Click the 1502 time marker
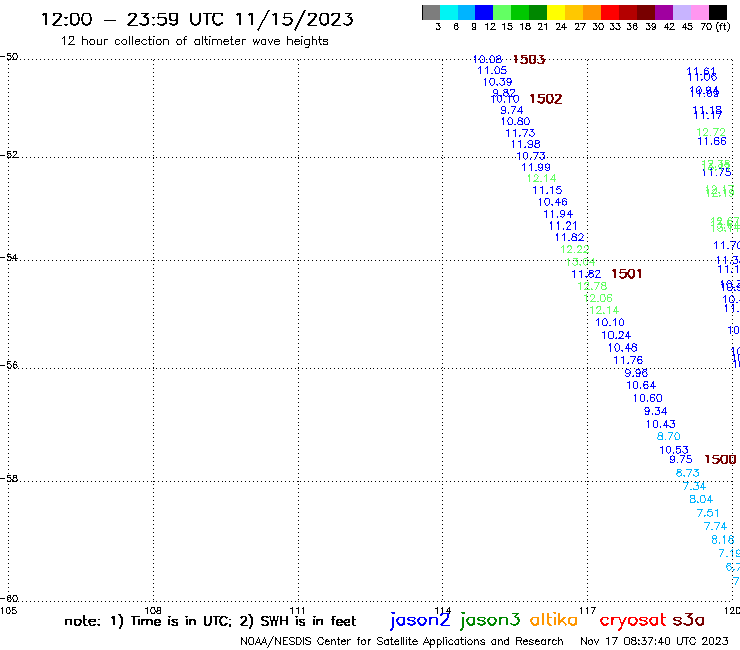 click(x=546, y=99)
